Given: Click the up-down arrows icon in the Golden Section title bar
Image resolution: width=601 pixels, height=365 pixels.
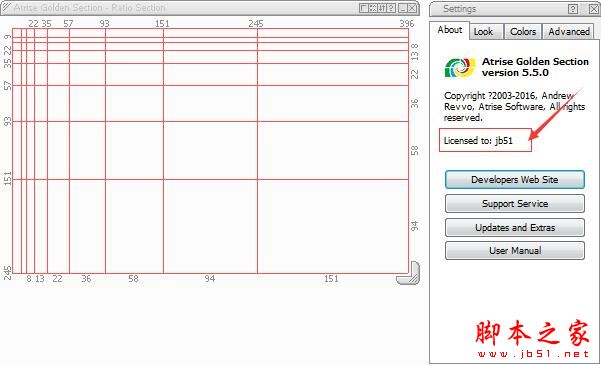Looking at the screenshot, I should tap(382, 8).
